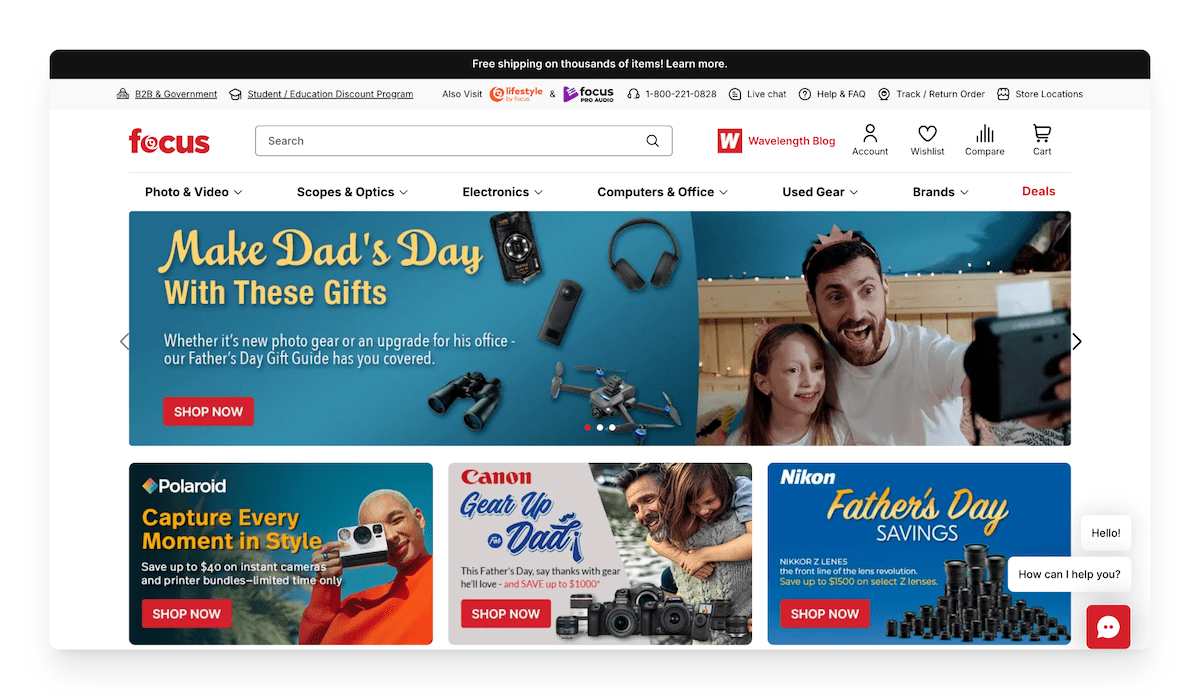
Task: Open the Wavelength Blog link
Action: tap(791, 141)
